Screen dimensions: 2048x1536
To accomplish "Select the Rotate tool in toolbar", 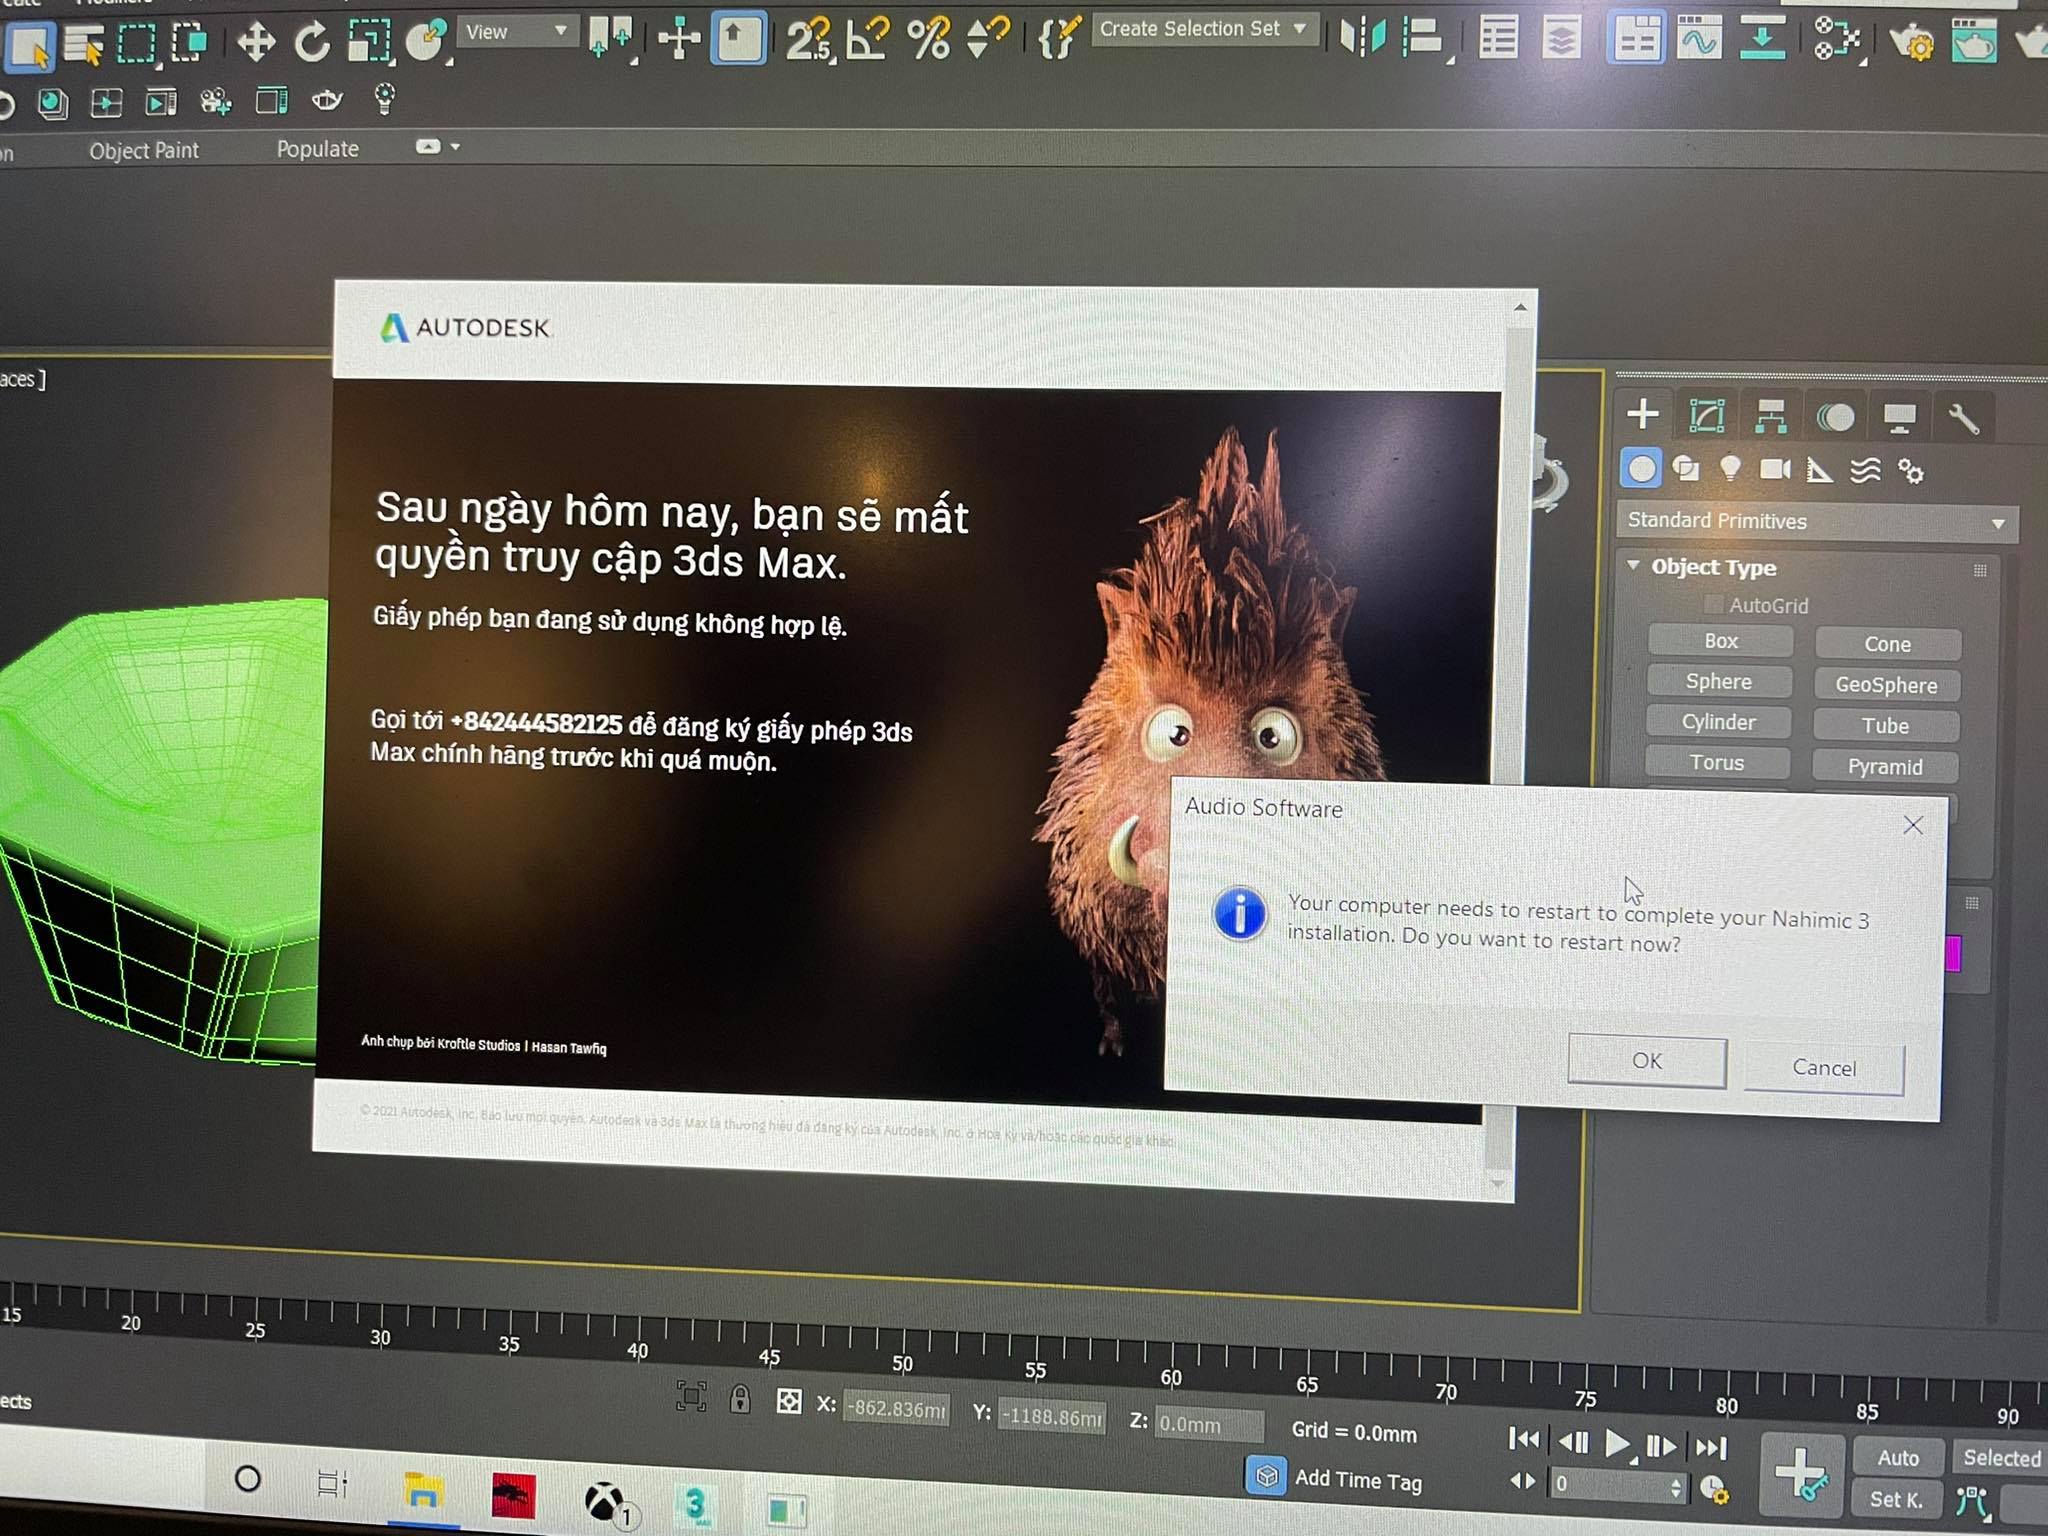I will pyautogui.click(x=312, y=42).
